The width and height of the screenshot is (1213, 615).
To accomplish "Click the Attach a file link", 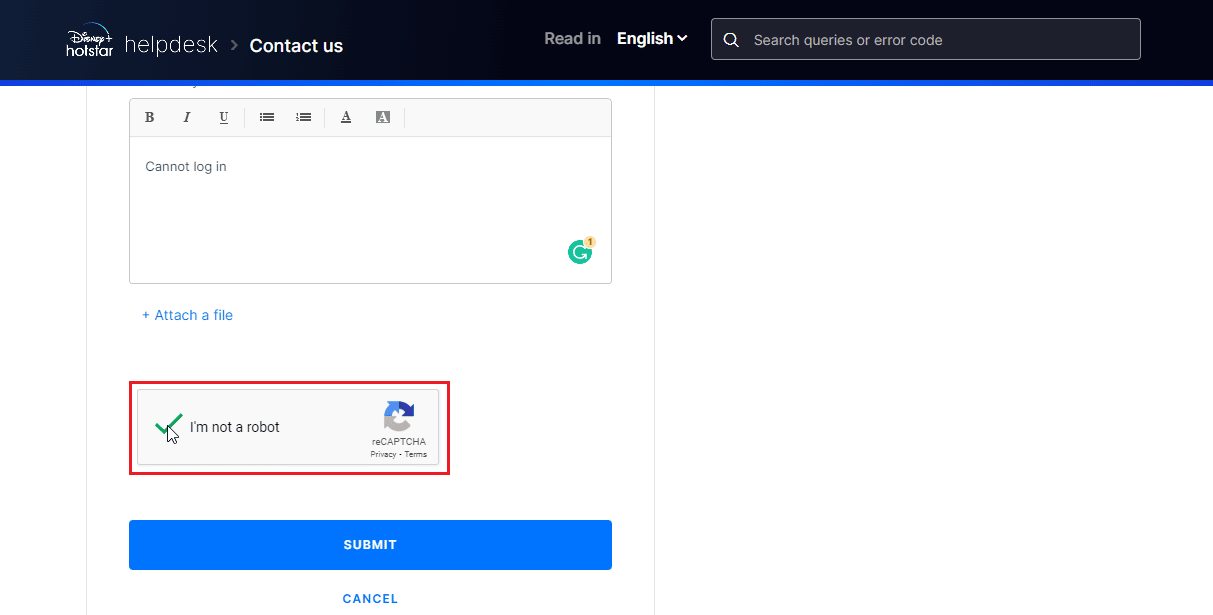I will click(x=187, y=315).
